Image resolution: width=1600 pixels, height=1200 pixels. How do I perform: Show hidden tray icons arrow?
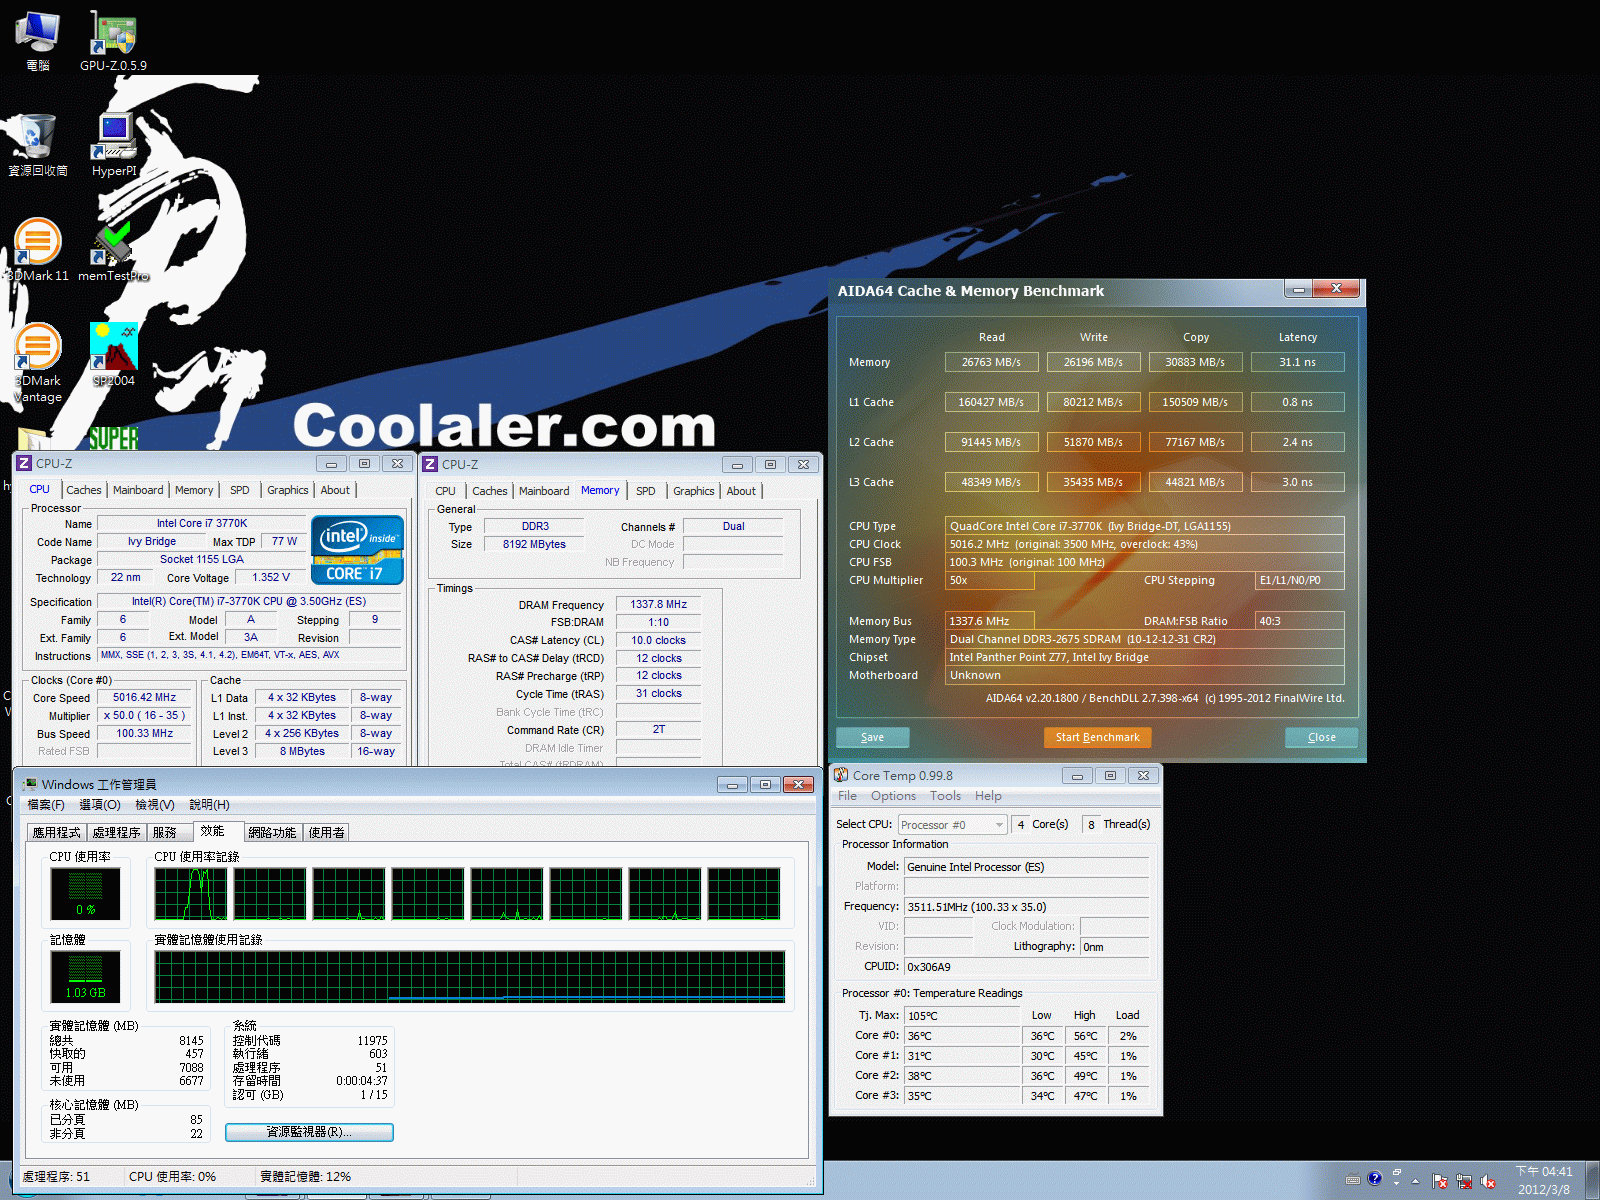pos(1415,1181)
